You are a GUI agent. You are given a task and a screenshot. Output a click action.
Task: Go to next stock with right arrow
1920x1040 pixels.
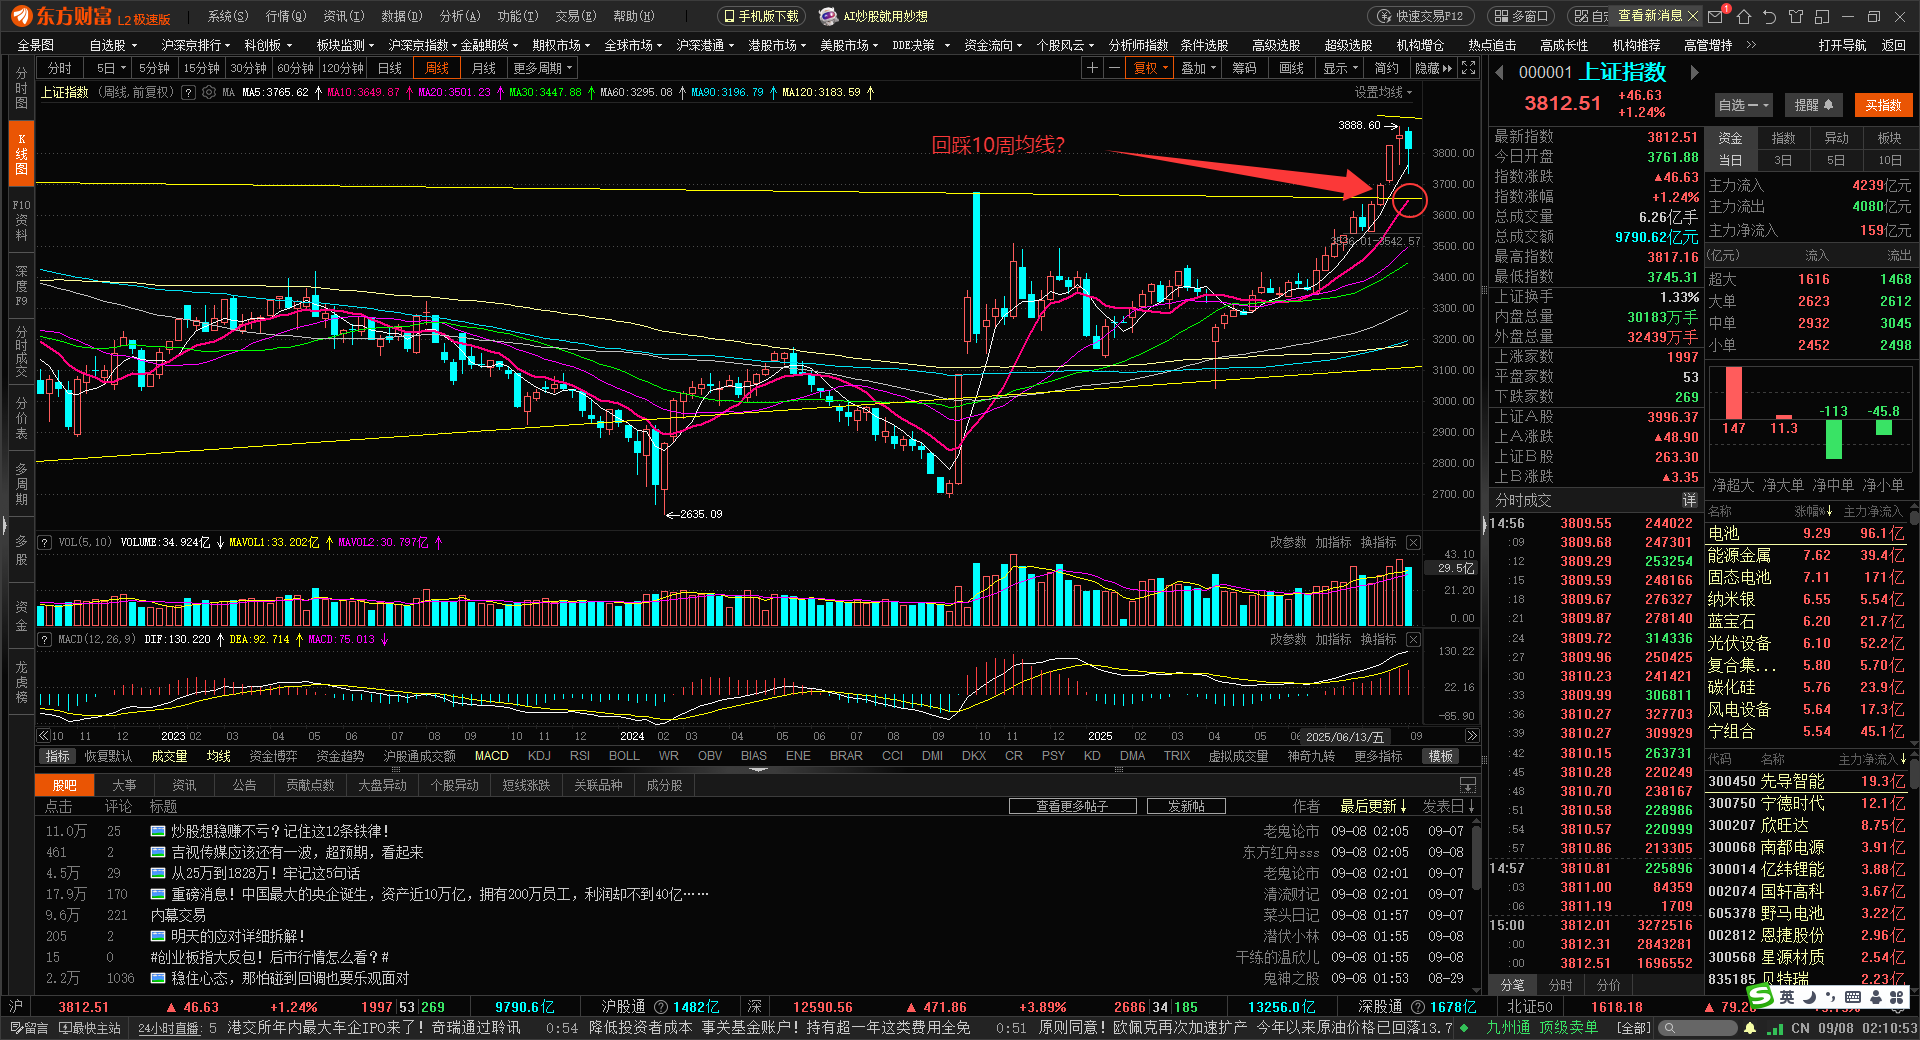pos(1694,72)
